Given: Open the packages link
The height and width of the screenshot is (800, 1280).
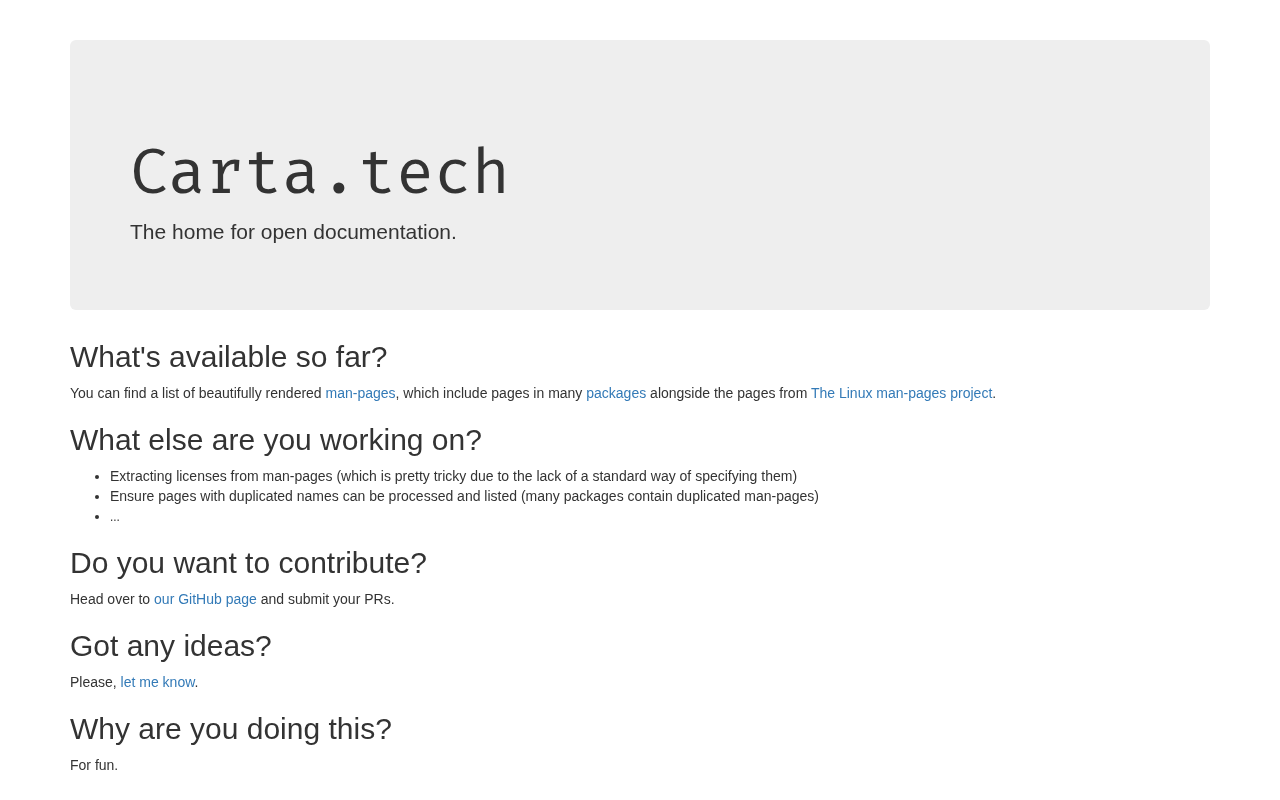Looking at the screenshot, I should click(616, 393).
